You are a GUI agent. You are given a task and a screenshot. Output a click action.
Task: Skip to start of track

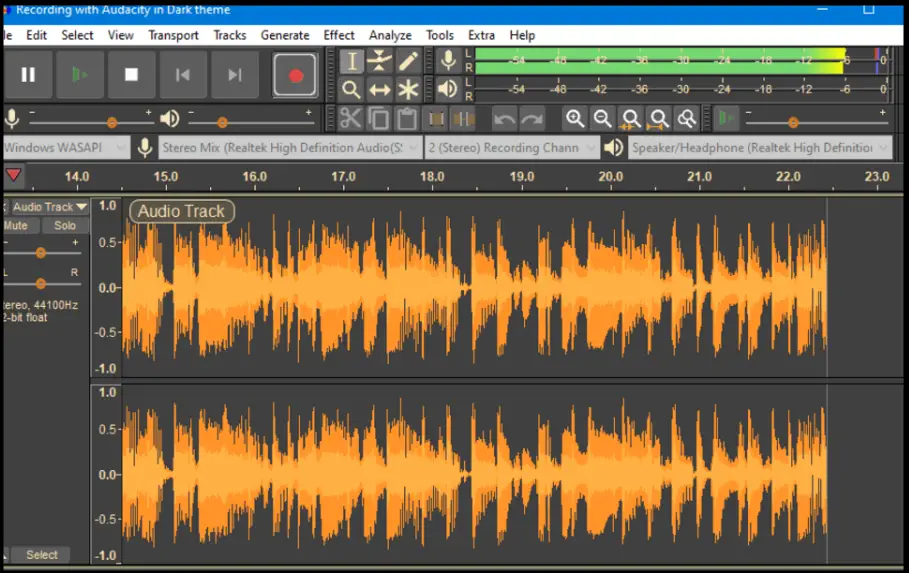click(x=183, y=75)
